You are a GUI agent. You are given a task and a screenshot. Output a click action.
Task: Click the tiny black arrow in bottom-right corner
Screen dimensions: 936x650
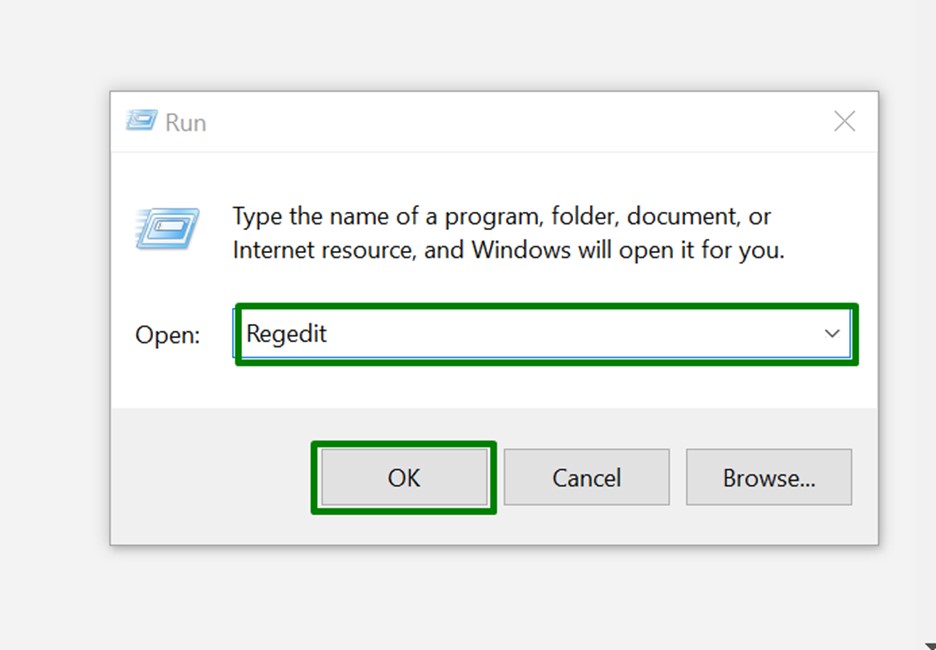tap(930, 645)
